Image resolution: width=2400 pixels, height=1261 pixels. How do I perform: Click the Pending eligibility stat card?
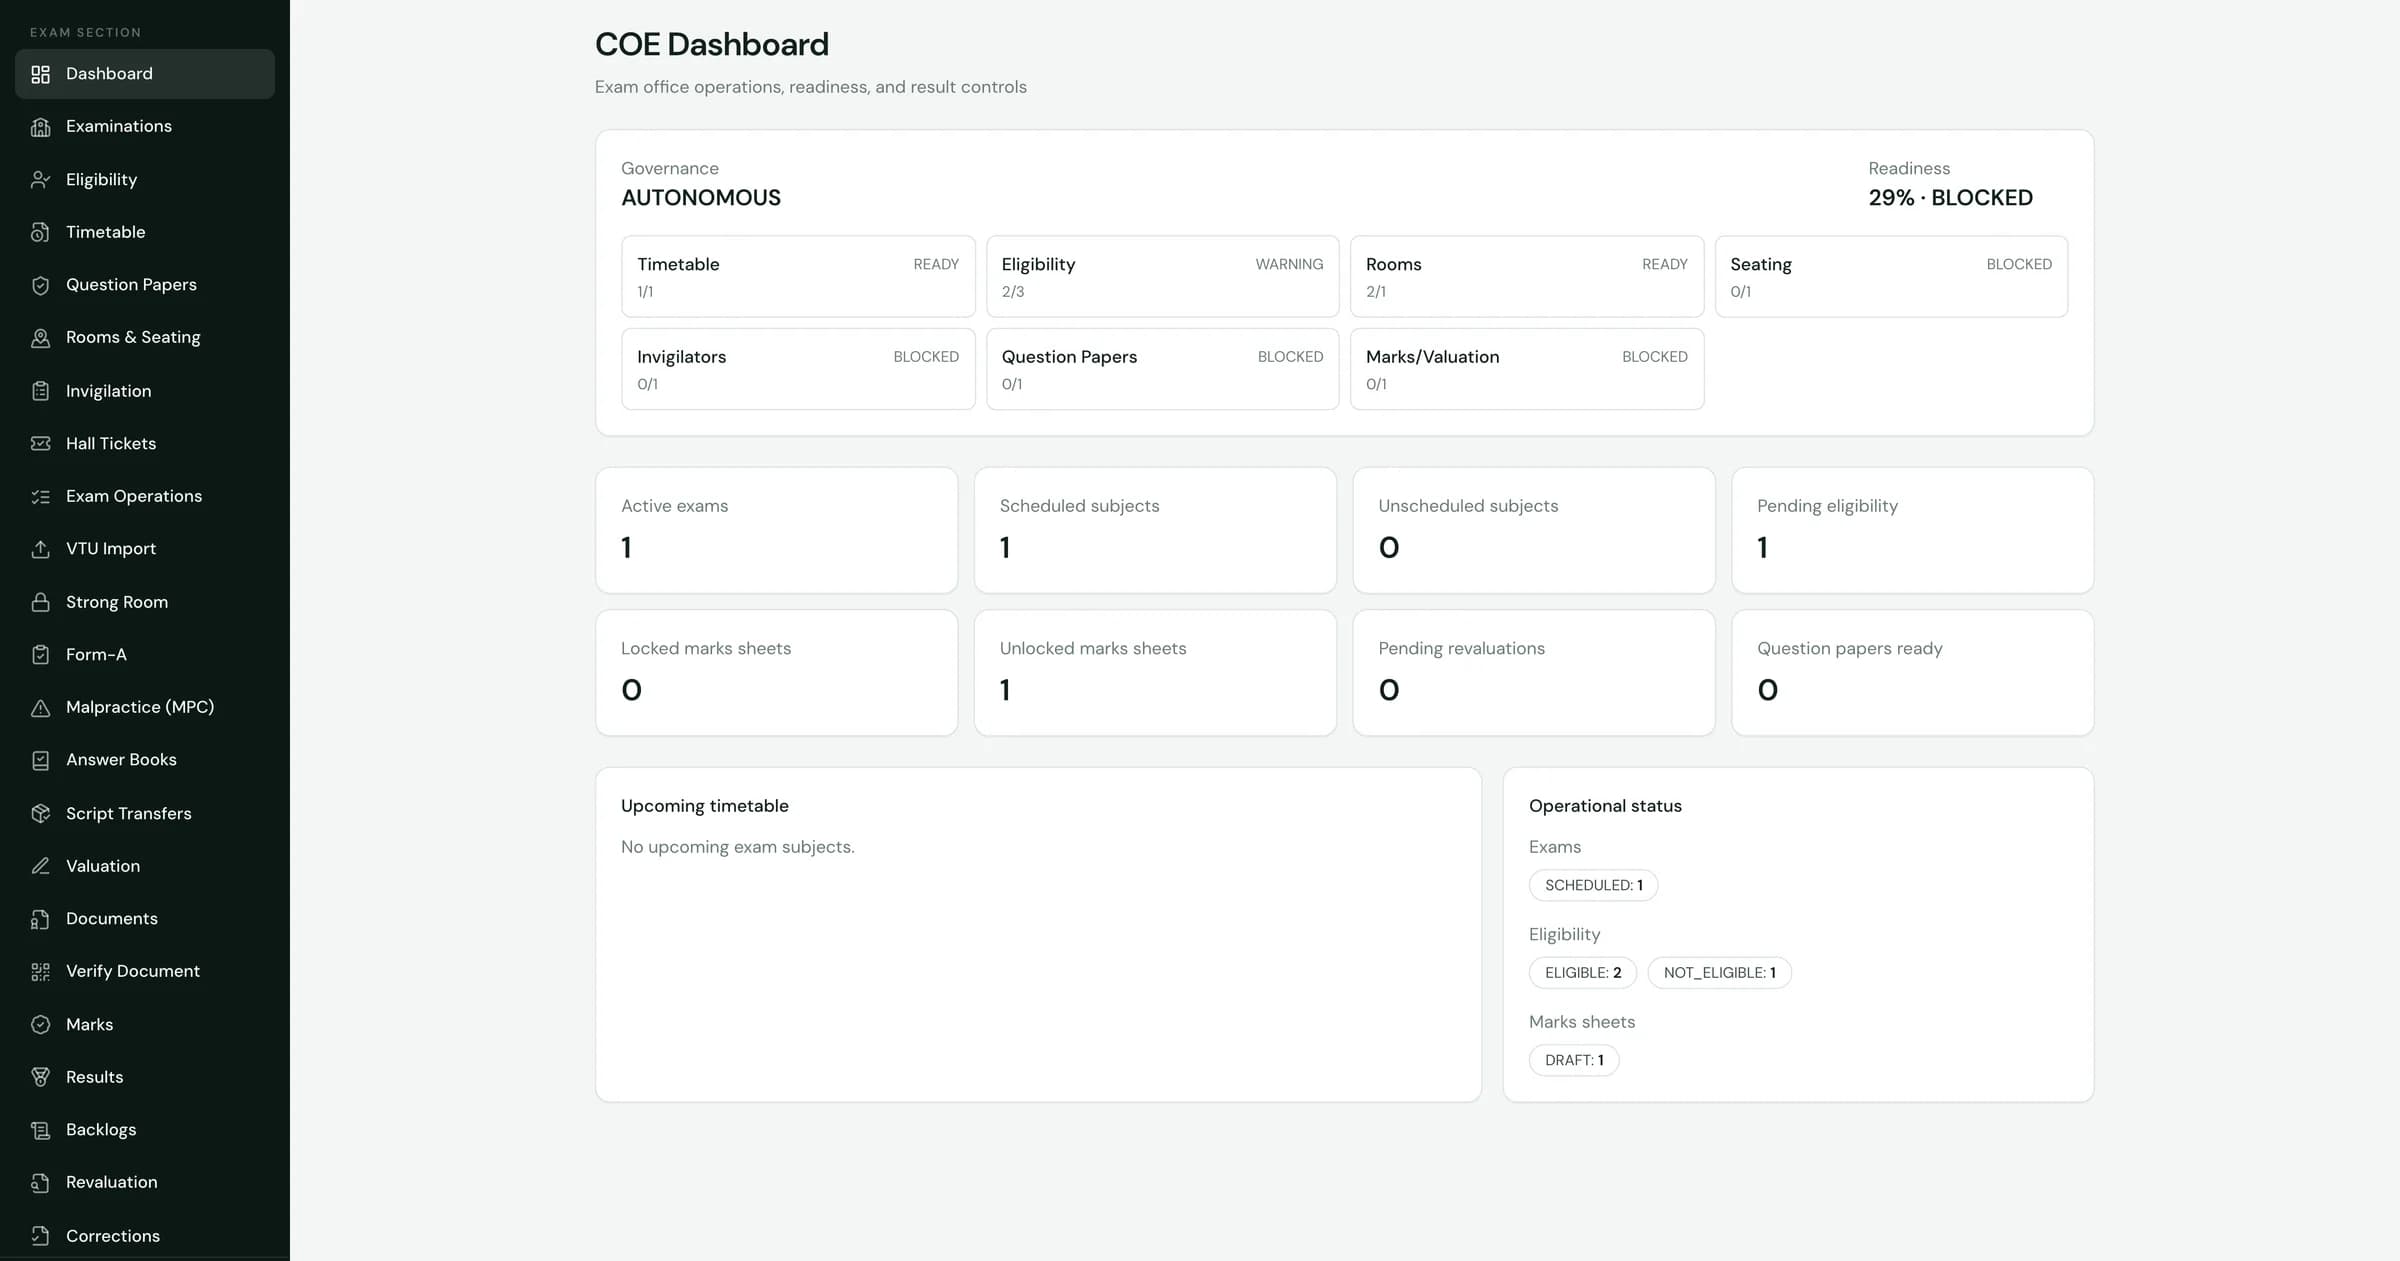[1912, 530]
